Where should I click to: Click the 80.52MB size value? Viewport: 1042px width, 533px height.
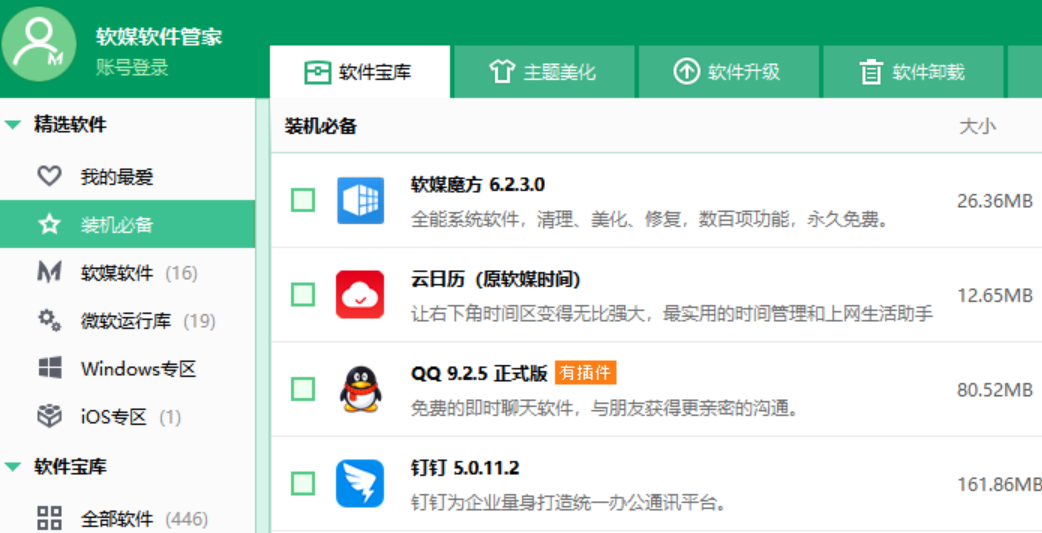[x=995, y=389]
